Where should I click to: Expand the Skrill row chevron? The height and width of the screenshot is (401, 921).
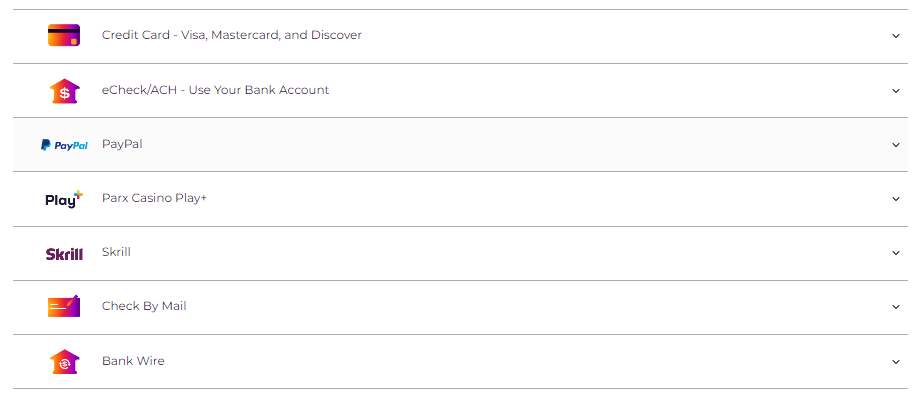pos(896,253)
